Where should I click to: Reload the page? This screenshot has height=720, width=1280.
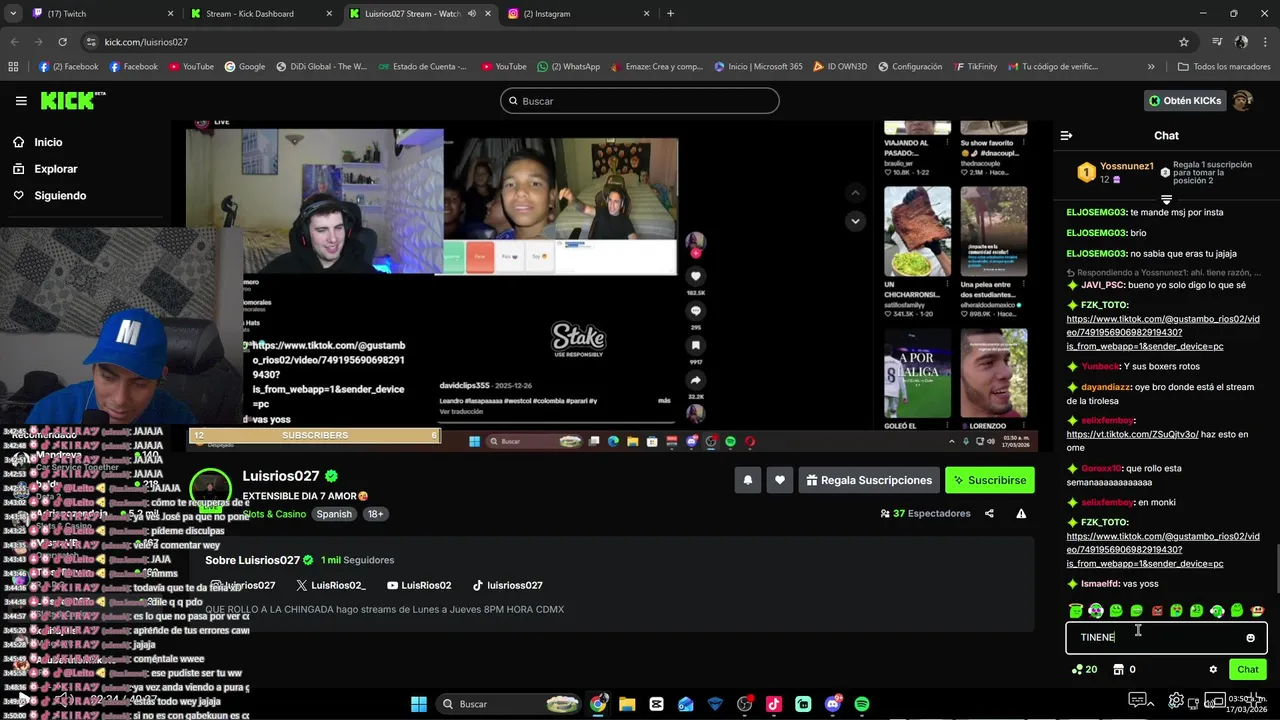(62, 42)
